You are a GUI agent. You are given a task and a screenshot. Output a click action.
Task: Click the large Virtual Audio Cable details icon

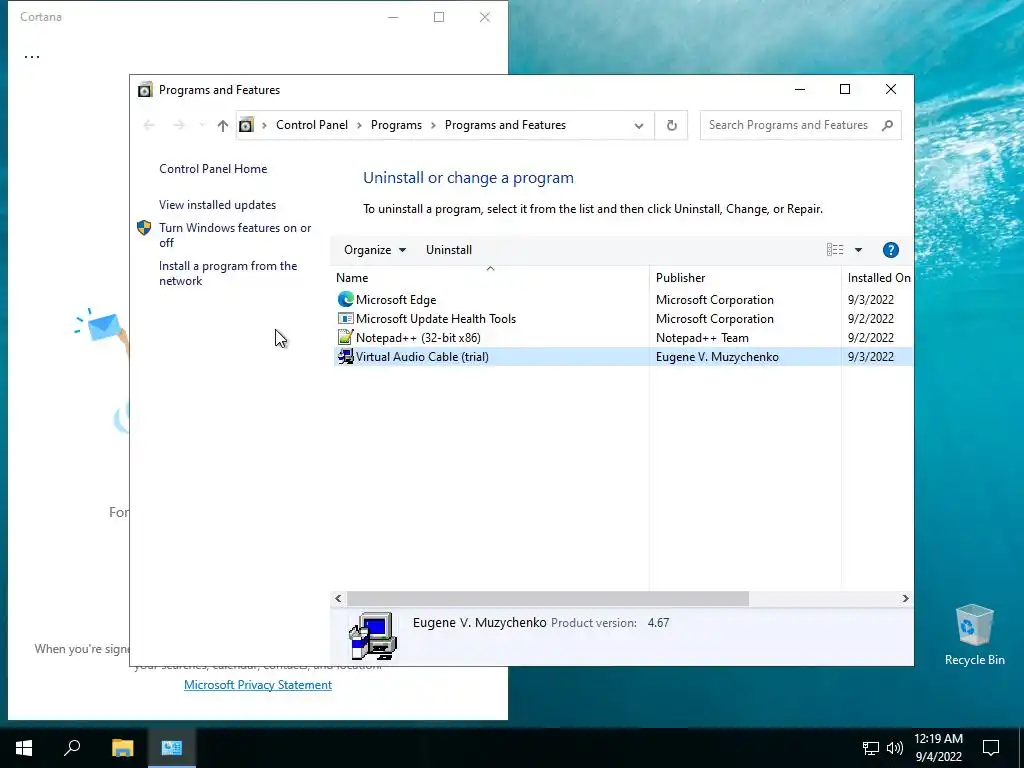pos(373,636)
